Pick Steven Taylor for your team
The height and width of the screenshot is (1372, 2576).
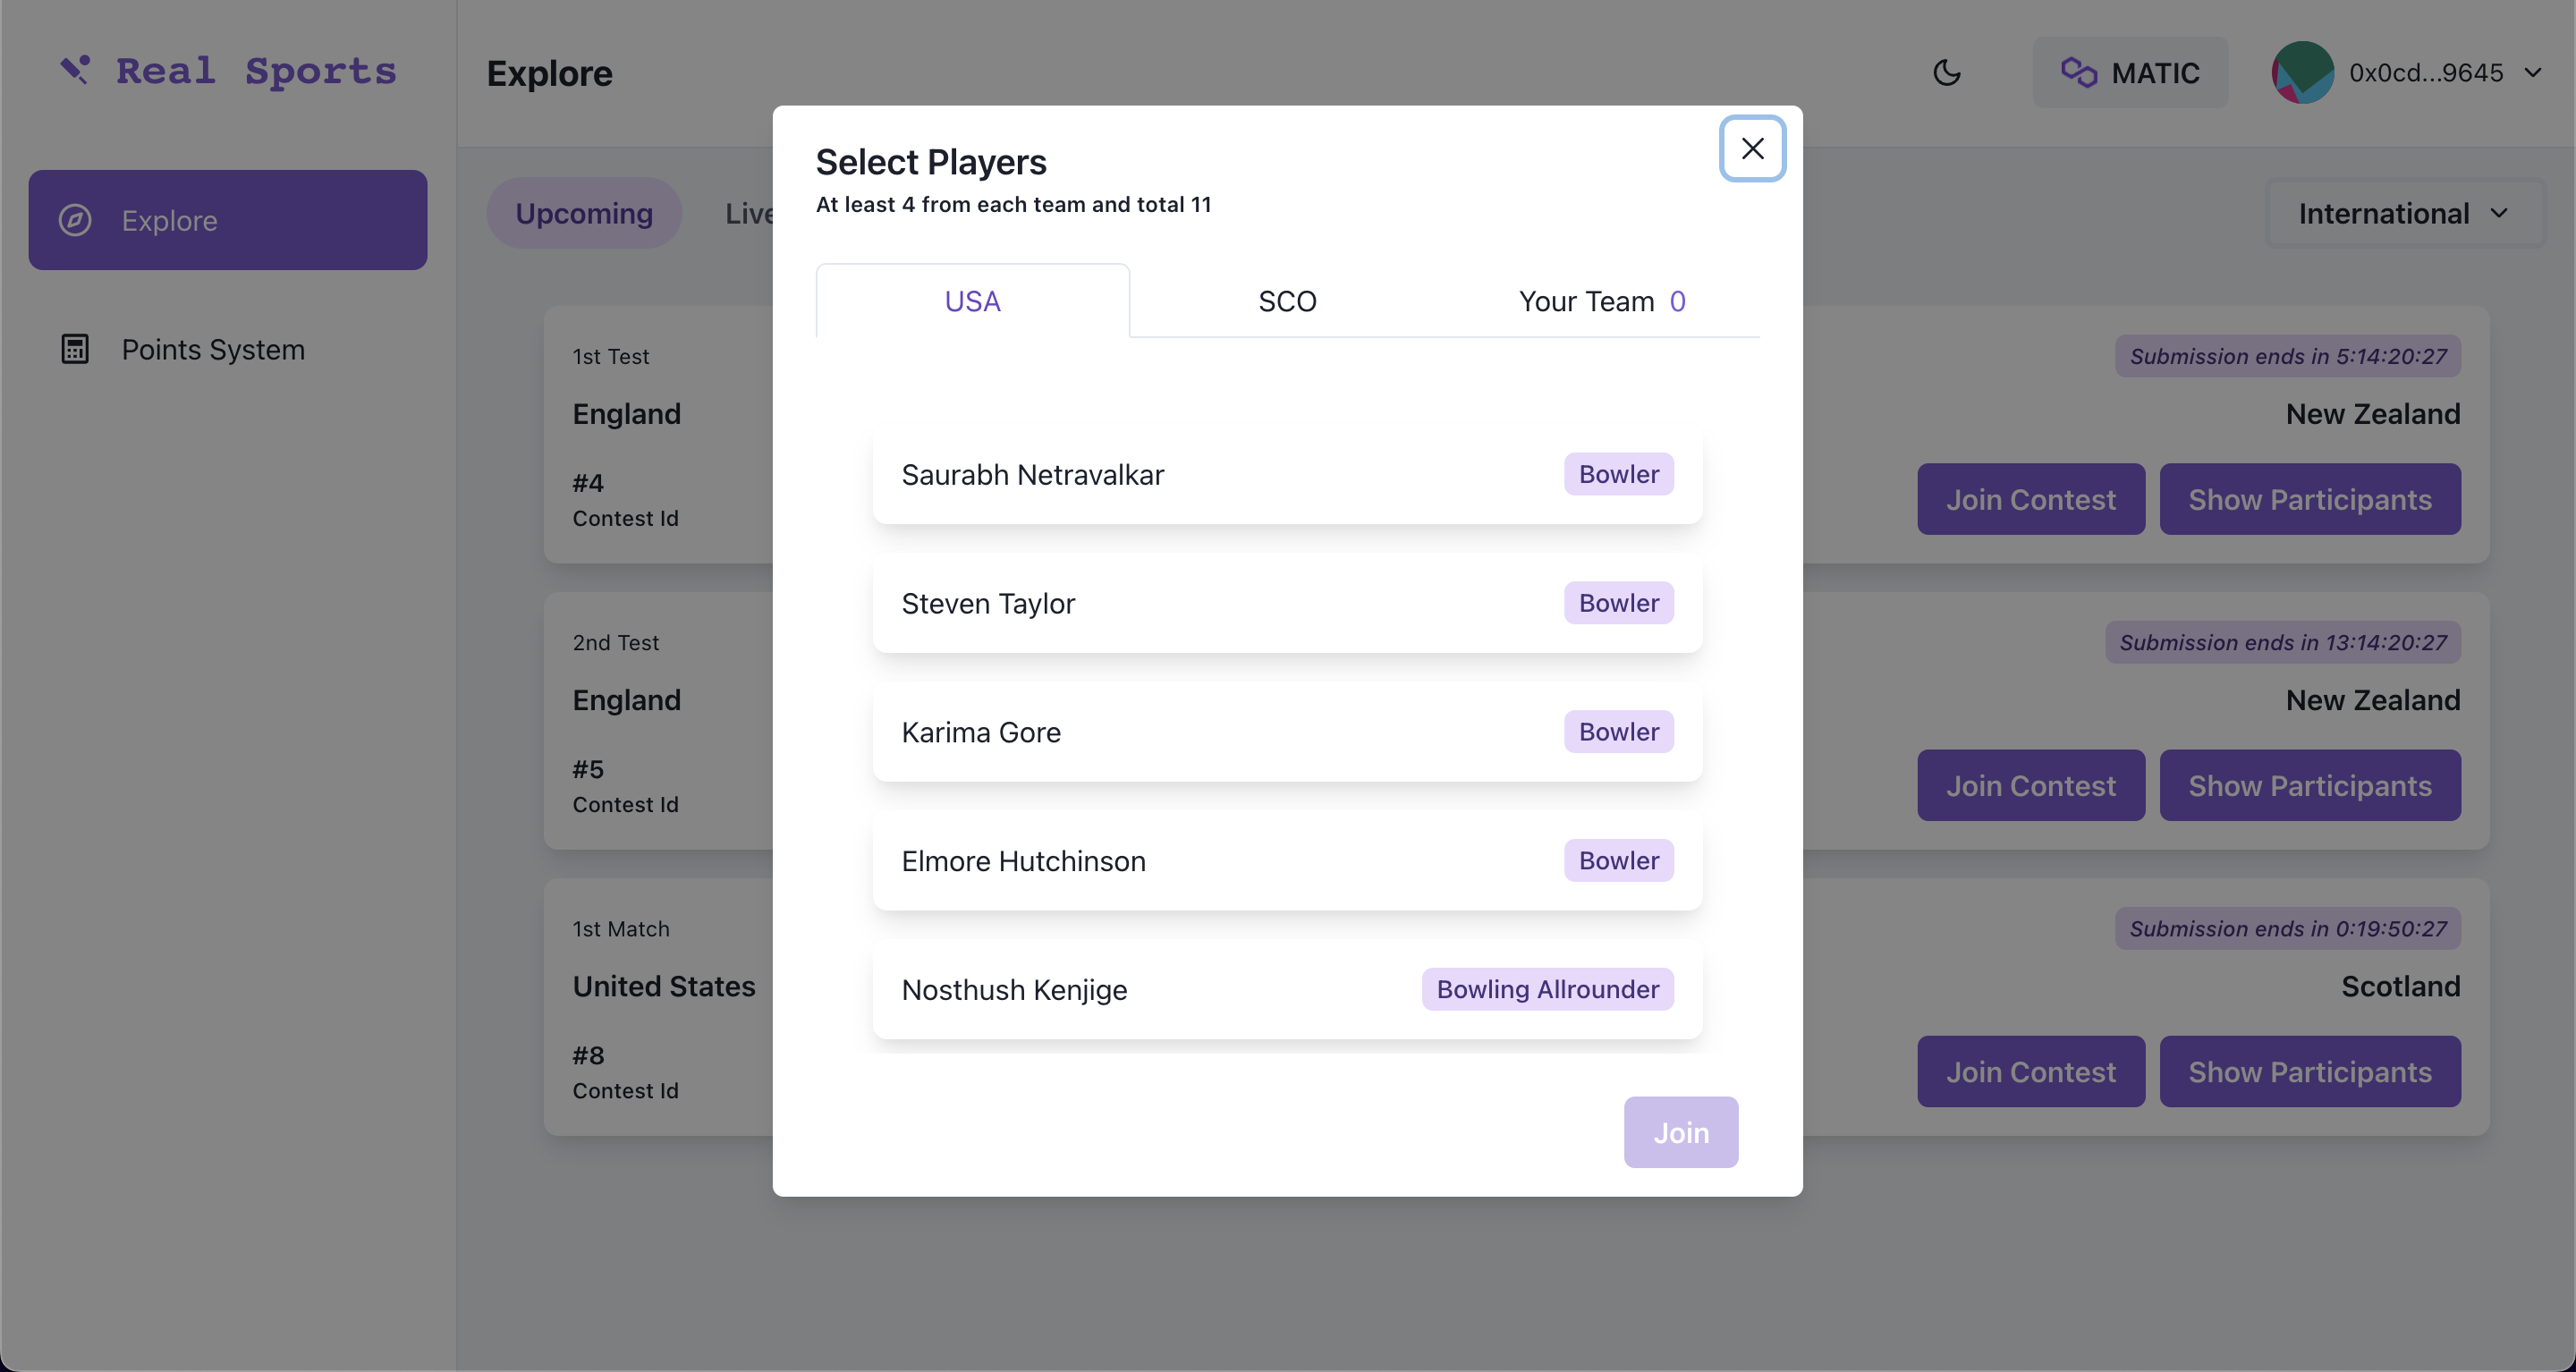(1286, 603)
